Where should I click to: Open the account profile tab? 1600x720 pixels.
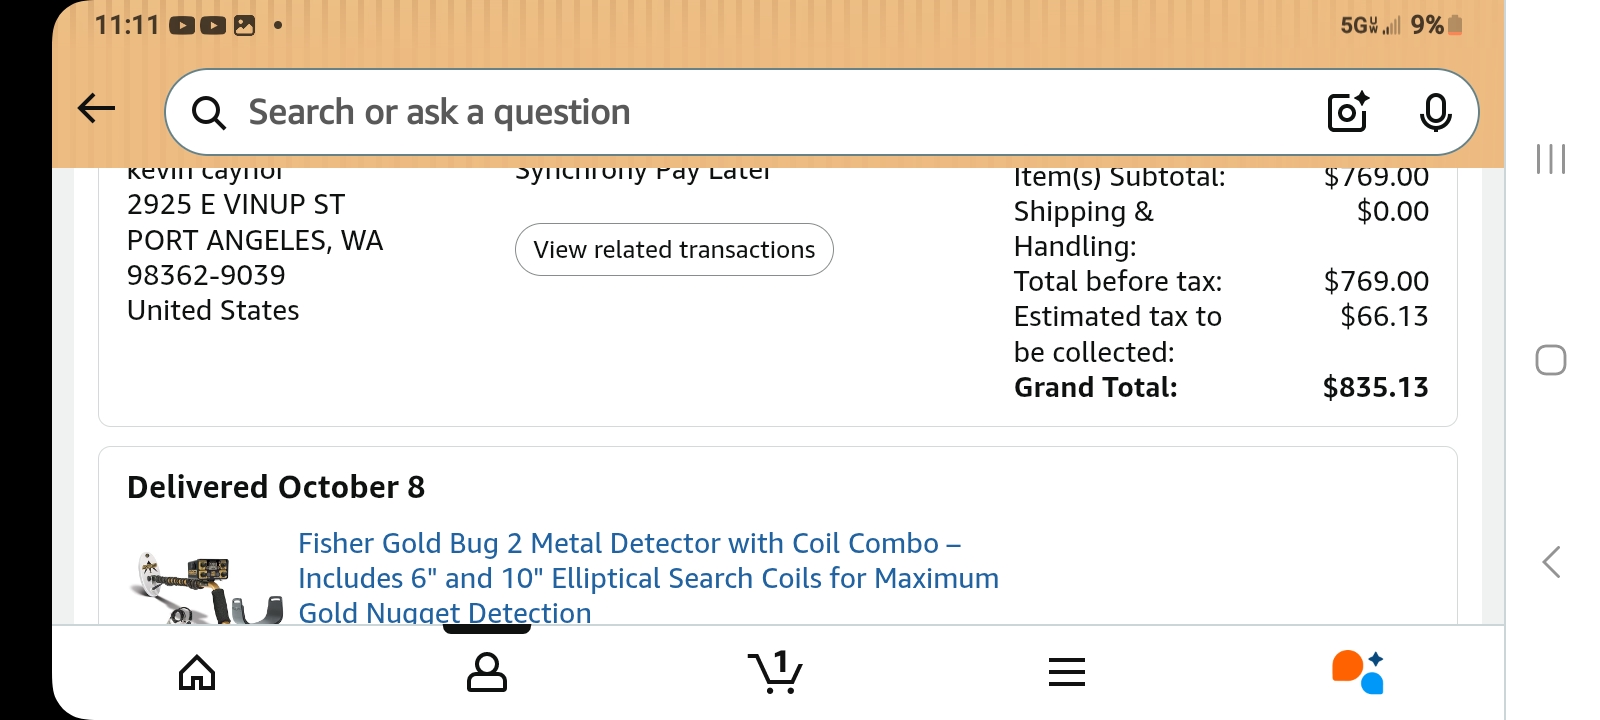point(487,672)
